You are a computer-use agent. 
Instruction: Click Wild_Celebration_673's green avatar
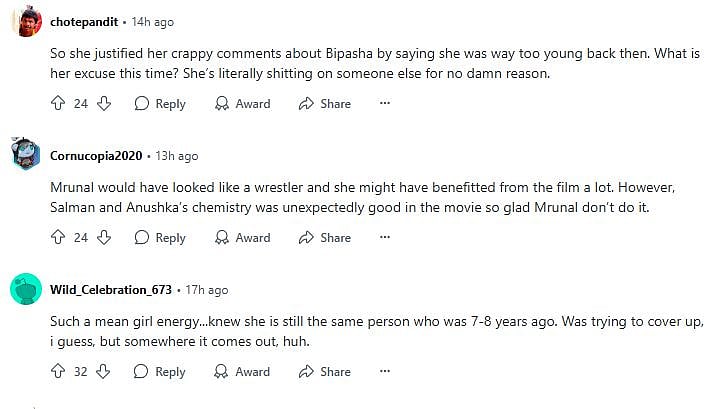[x=25, y=289]
